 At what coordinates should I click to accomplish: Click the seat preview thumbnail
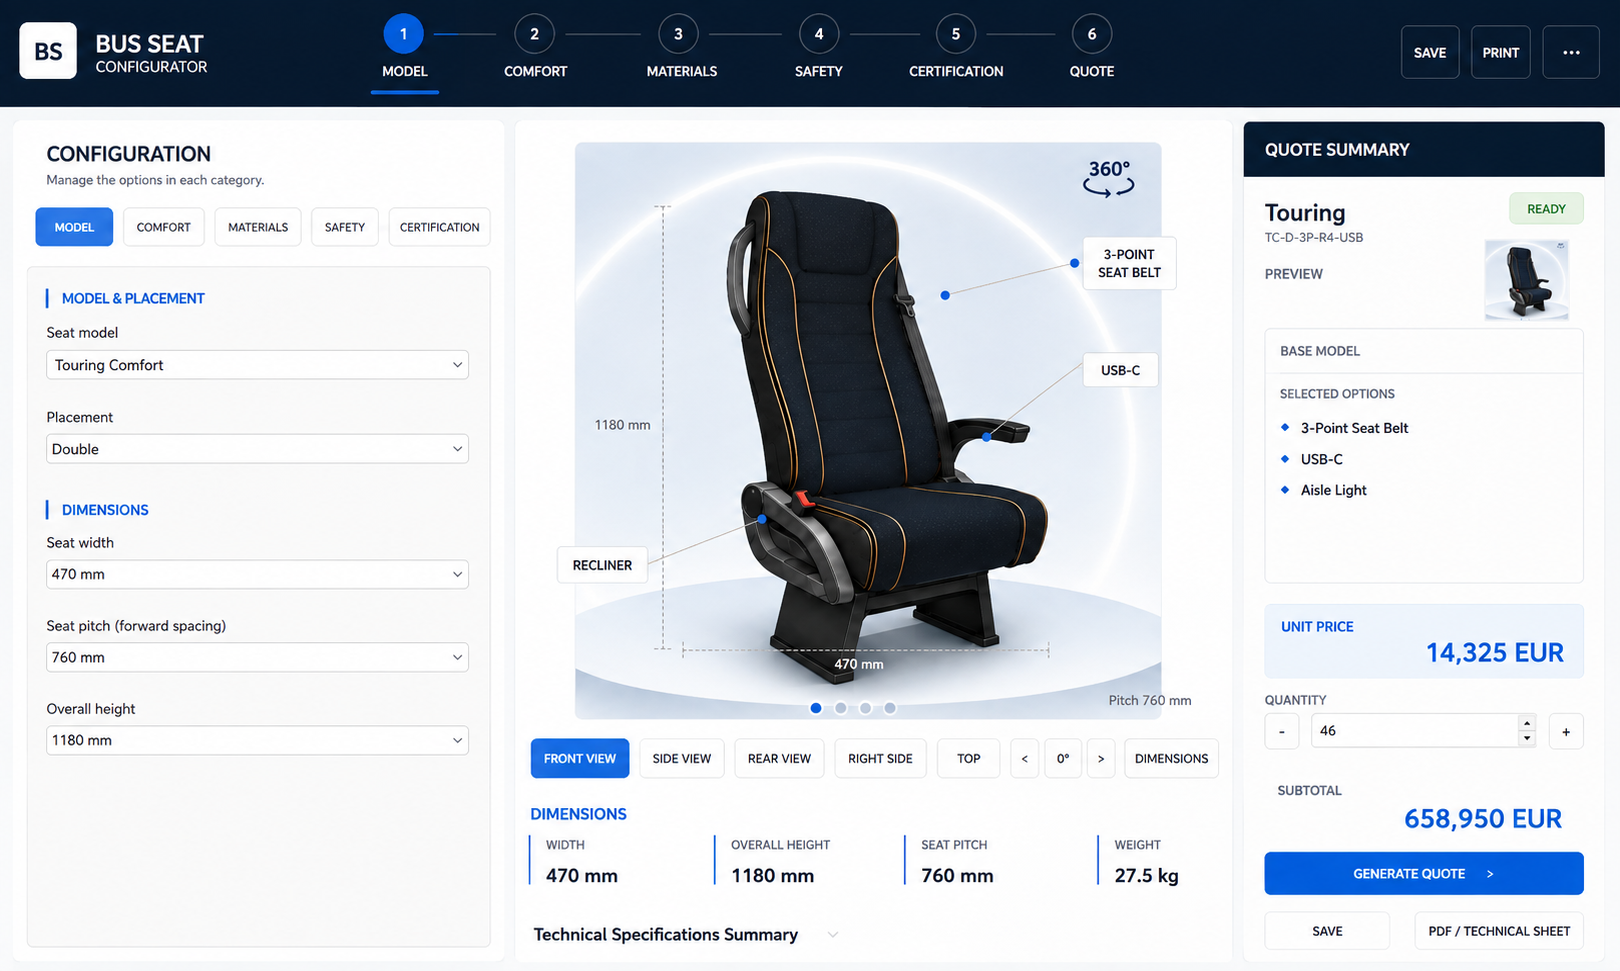1526,280
